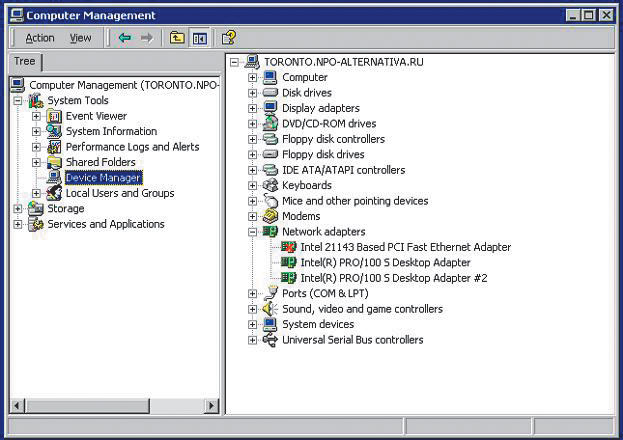Image resolution: width=623 pixels, height=440 pixels.
Task: Select Device Manager in the tree
Action: (103, 178)
